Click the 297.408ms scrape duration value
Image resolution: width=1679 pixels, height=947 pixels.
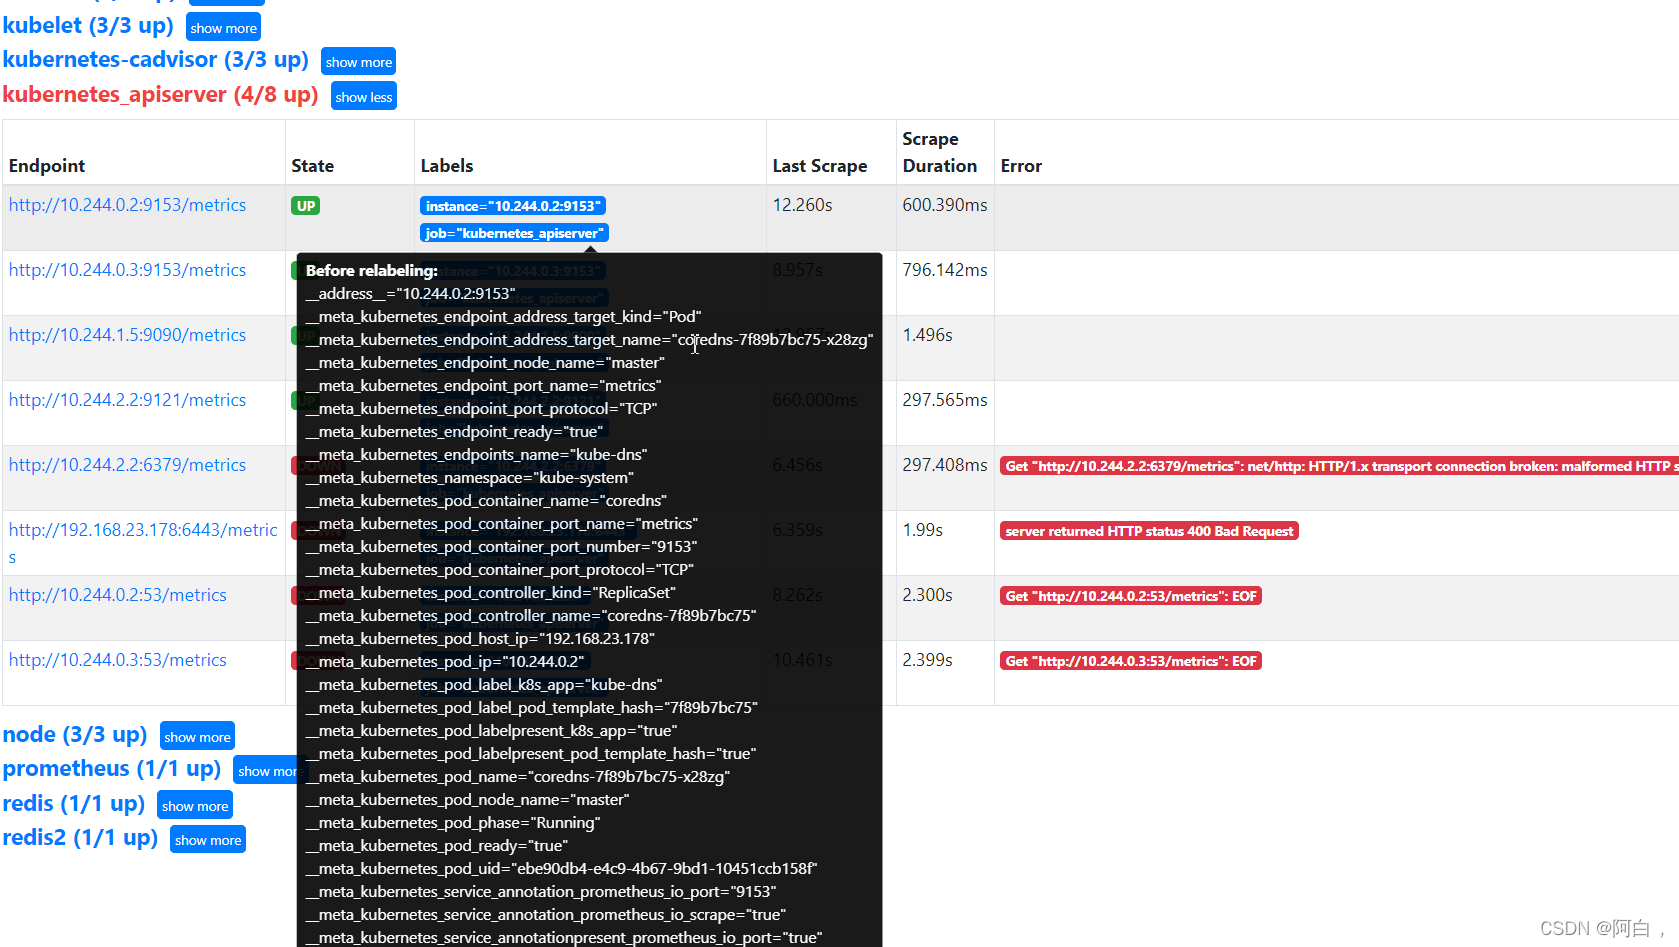945,465
